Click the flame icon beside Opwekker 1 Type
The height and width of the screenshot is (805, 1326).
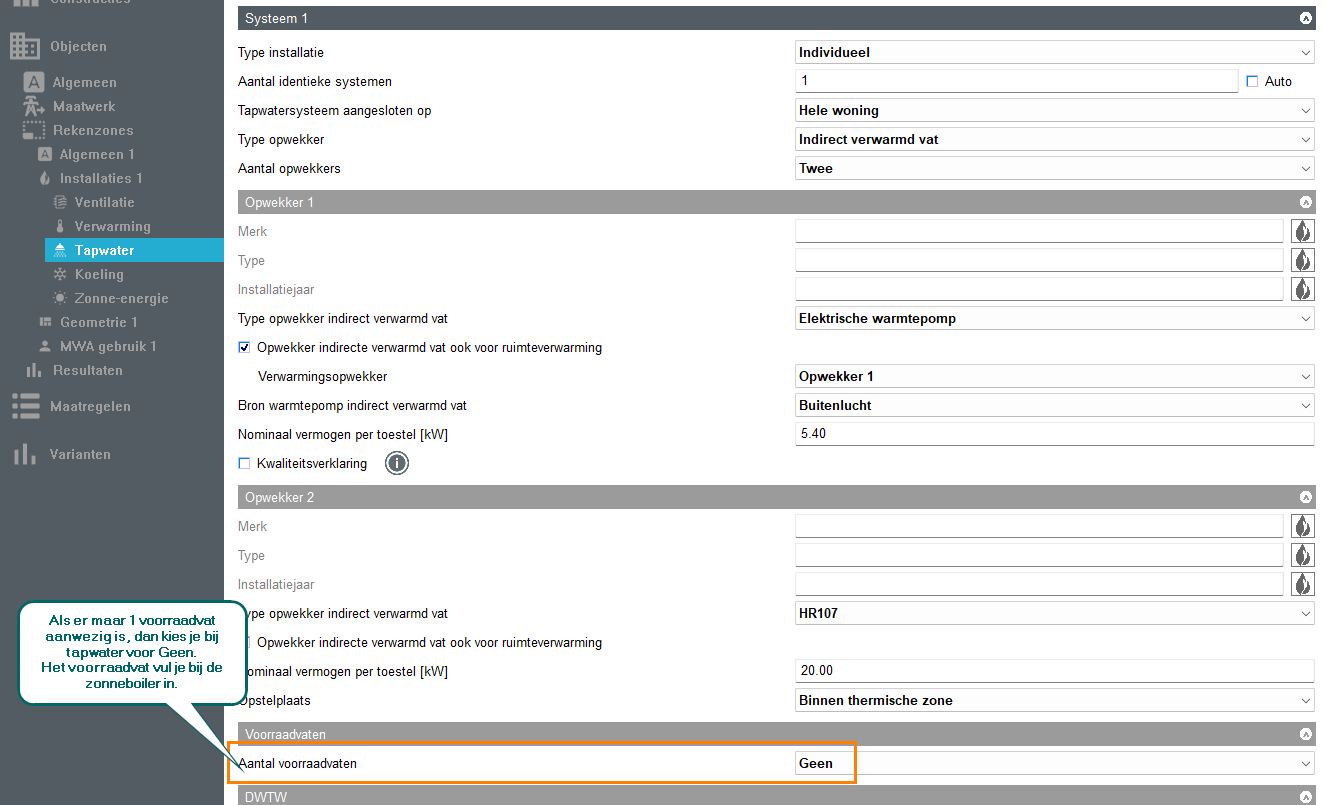[1302, 260]
